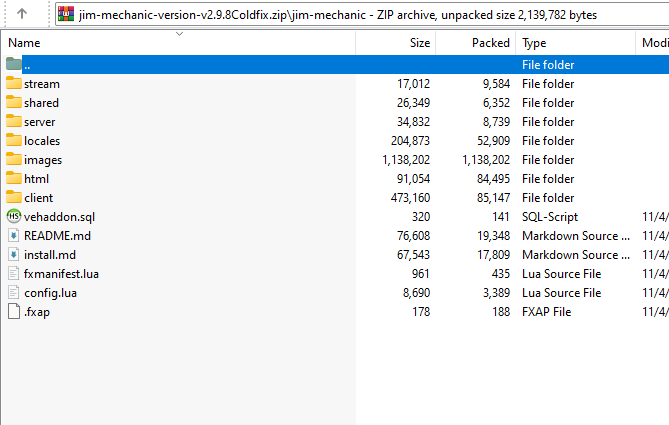Viewport: 669px width, 425px height.
Task: Click WinRAR archive icon in address bar
Action: point(66,14)
